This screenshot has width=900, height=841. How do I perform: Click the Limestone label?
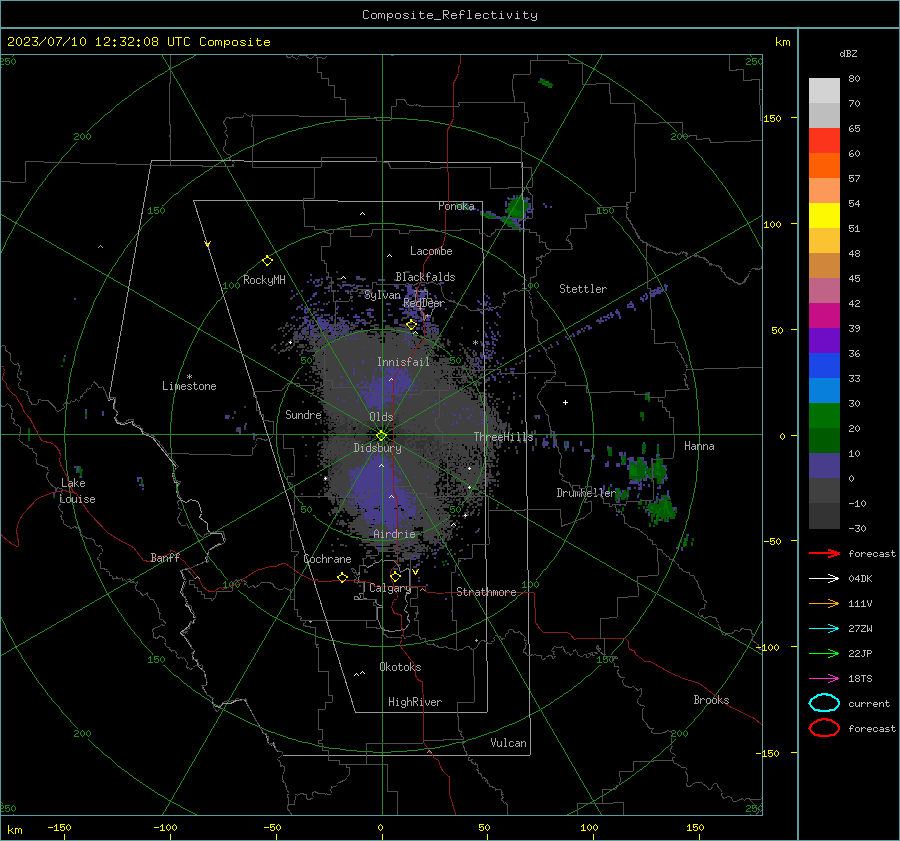coord(189,386)
